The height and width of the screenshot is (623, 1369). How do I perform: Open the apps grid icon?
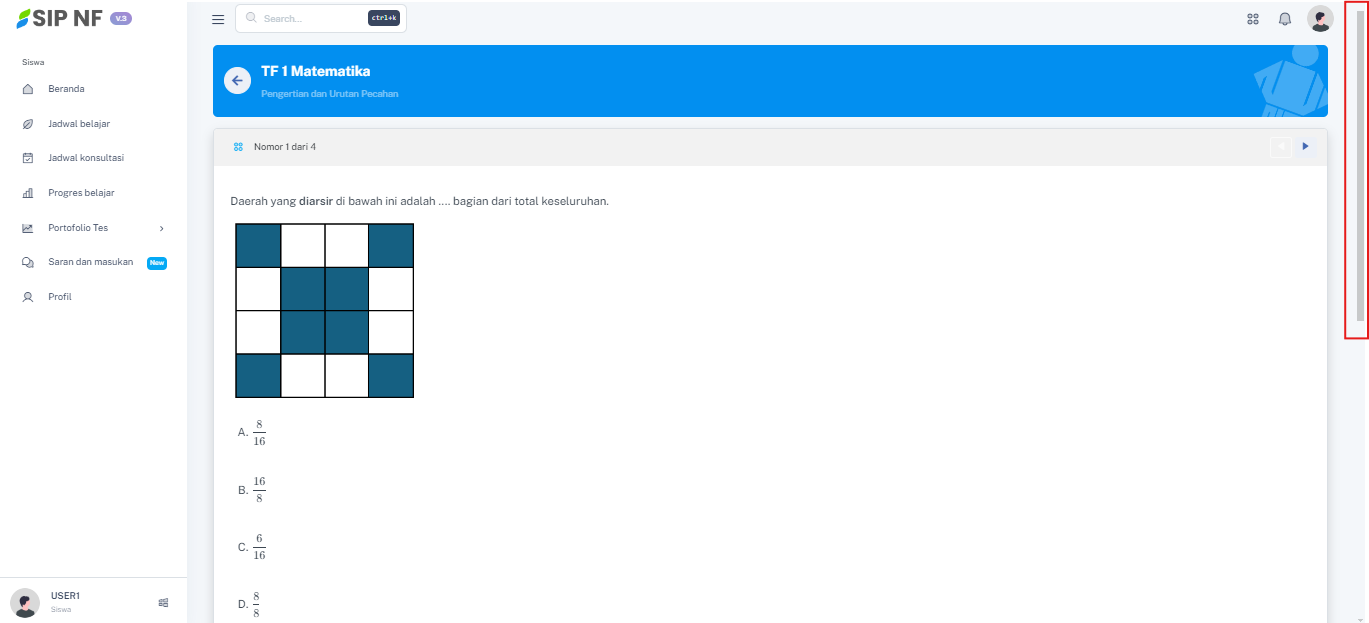point(1253,19)
